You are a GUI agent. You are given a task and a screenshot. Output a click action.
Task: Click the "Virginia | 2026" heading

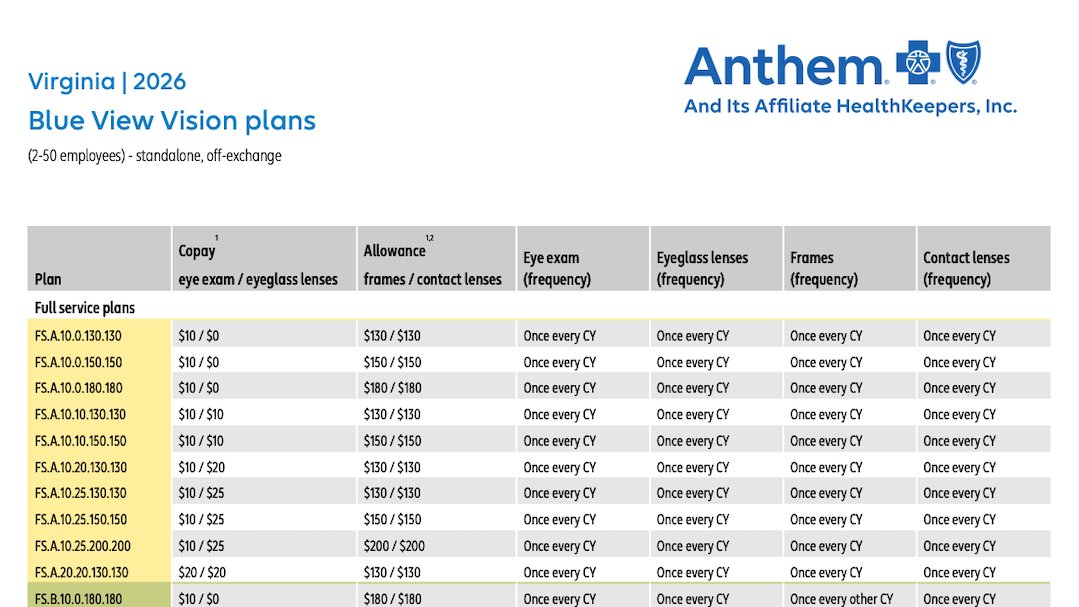pyautogui.click(x=107, y=82)
